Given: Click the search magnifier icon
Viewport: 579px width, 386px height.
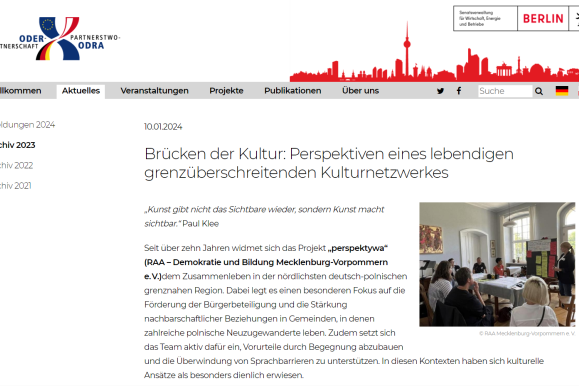Looking at the screenshot, I should coord(539,91).
